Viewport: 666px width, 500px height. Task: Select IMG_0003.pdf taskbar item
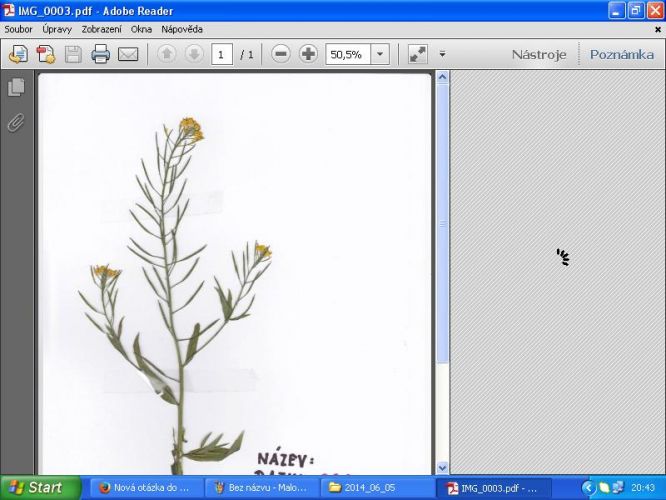(494, 488)
